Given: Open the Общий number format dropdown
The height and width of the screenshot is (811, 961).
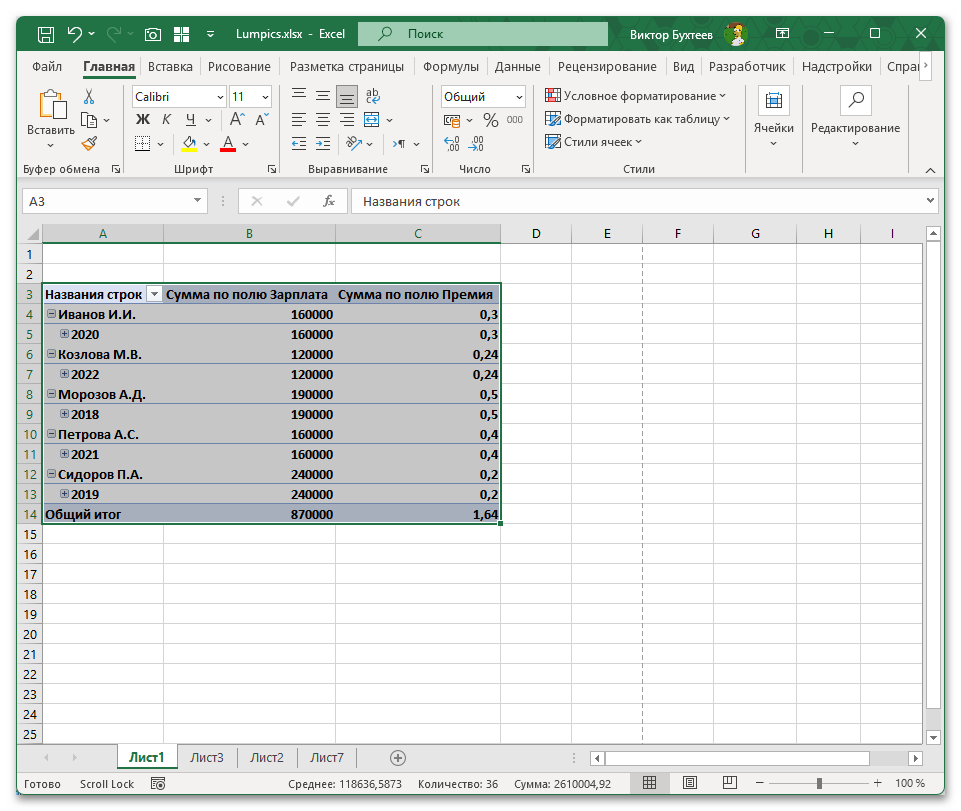Looking at the screenshot, I should [x=518, y=97].
